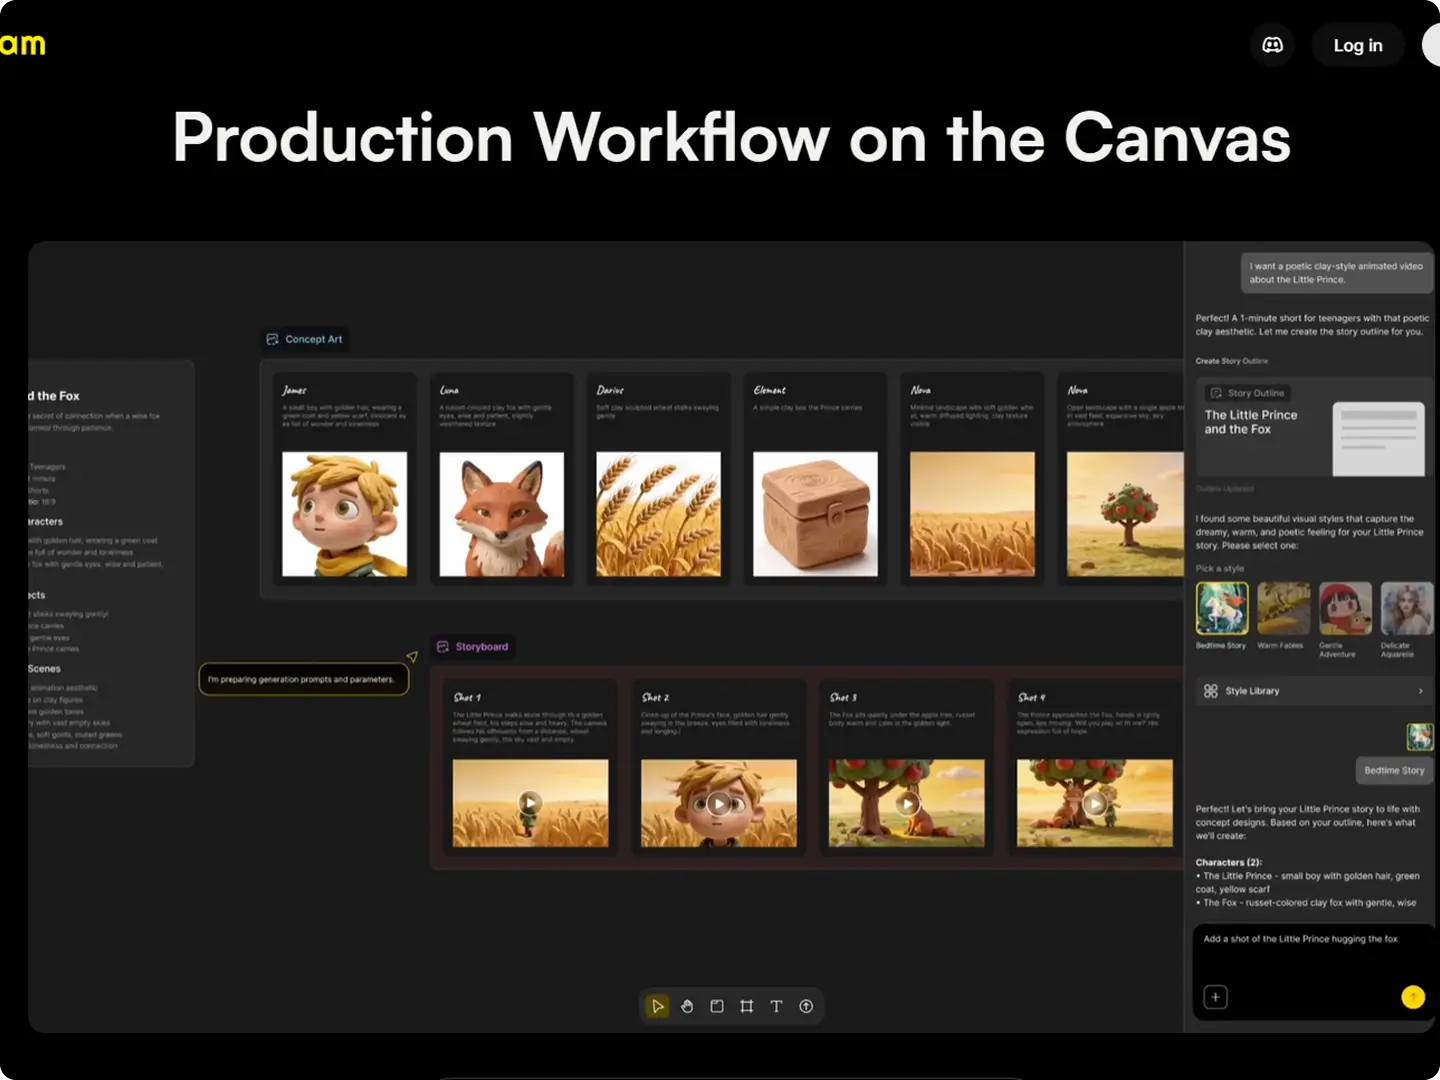Select the frame tool in the bottom toolbar

coord(746,1006)
